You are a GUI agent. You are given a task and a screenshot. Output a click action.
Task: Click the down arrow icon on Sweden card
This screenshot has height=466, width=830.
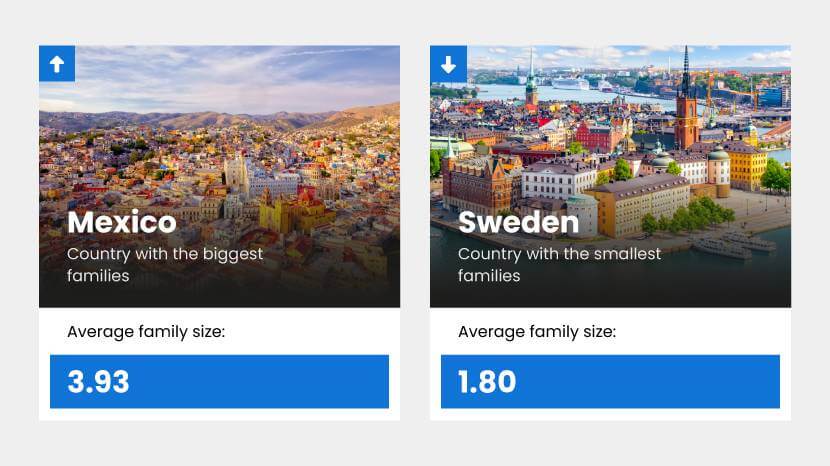tap(448, 64)
